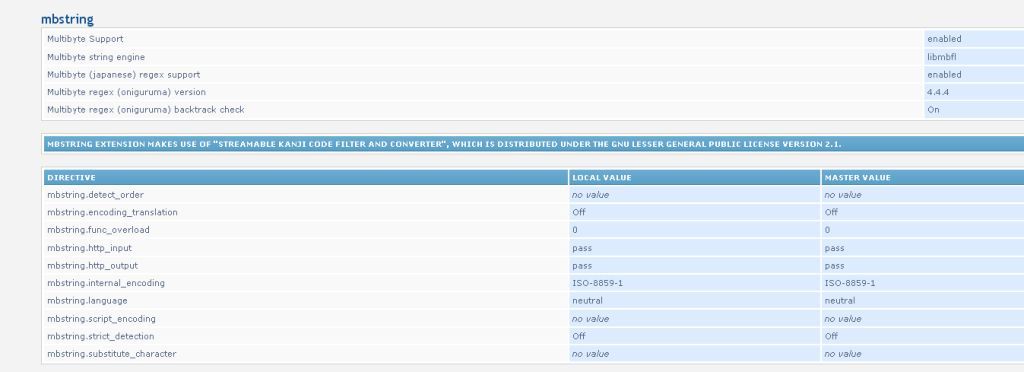Click master 0 value of mbstring.func_overload
This screenshot has height=372, width=1024.
827,230
